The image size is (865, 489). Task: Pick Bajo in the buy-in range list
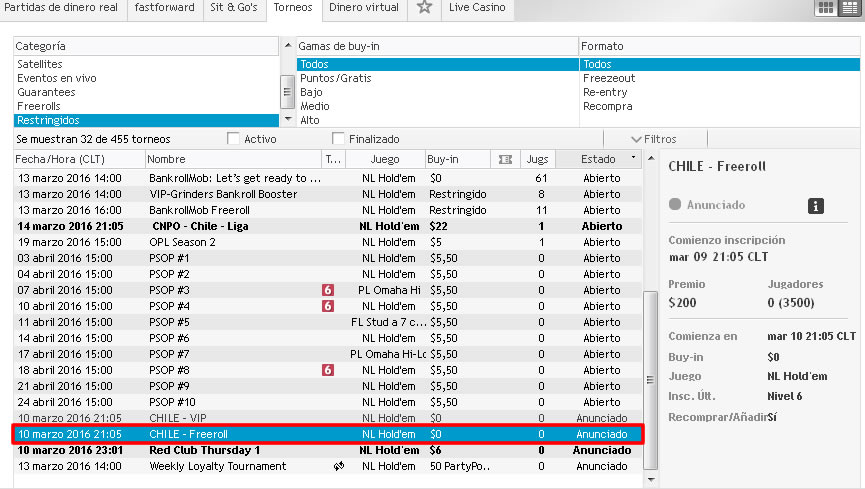pyautogui.click(x=312, y=92)
